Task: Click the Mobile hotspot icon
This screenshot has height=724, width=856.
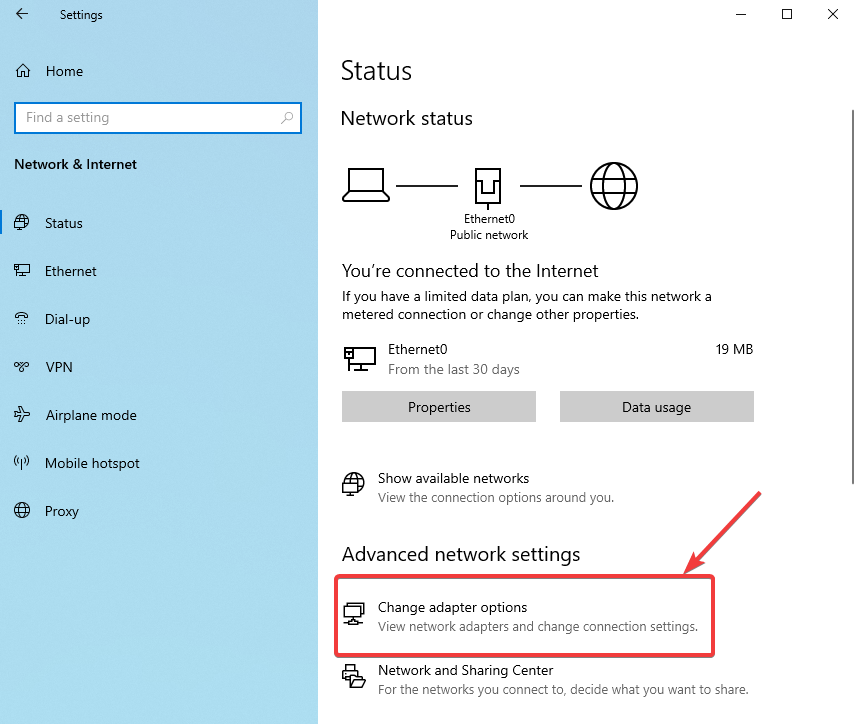Action: click(22, 463)
